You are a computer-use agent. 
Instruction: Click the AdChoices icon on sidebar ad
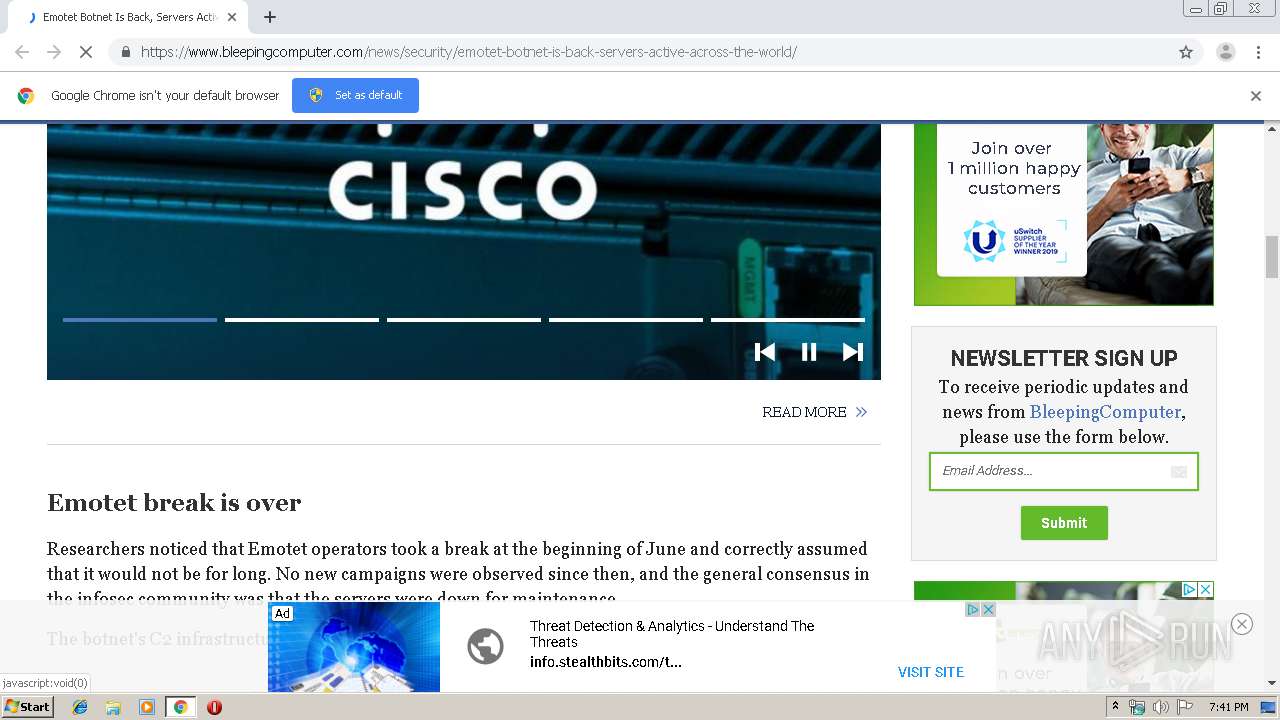pos(1190,589)
